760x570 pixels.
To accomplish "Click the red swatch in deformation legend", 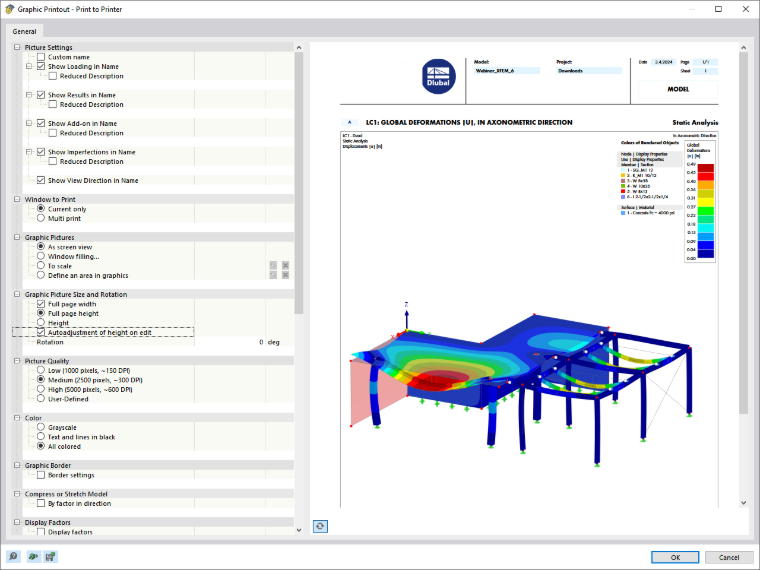I will 705,176.
